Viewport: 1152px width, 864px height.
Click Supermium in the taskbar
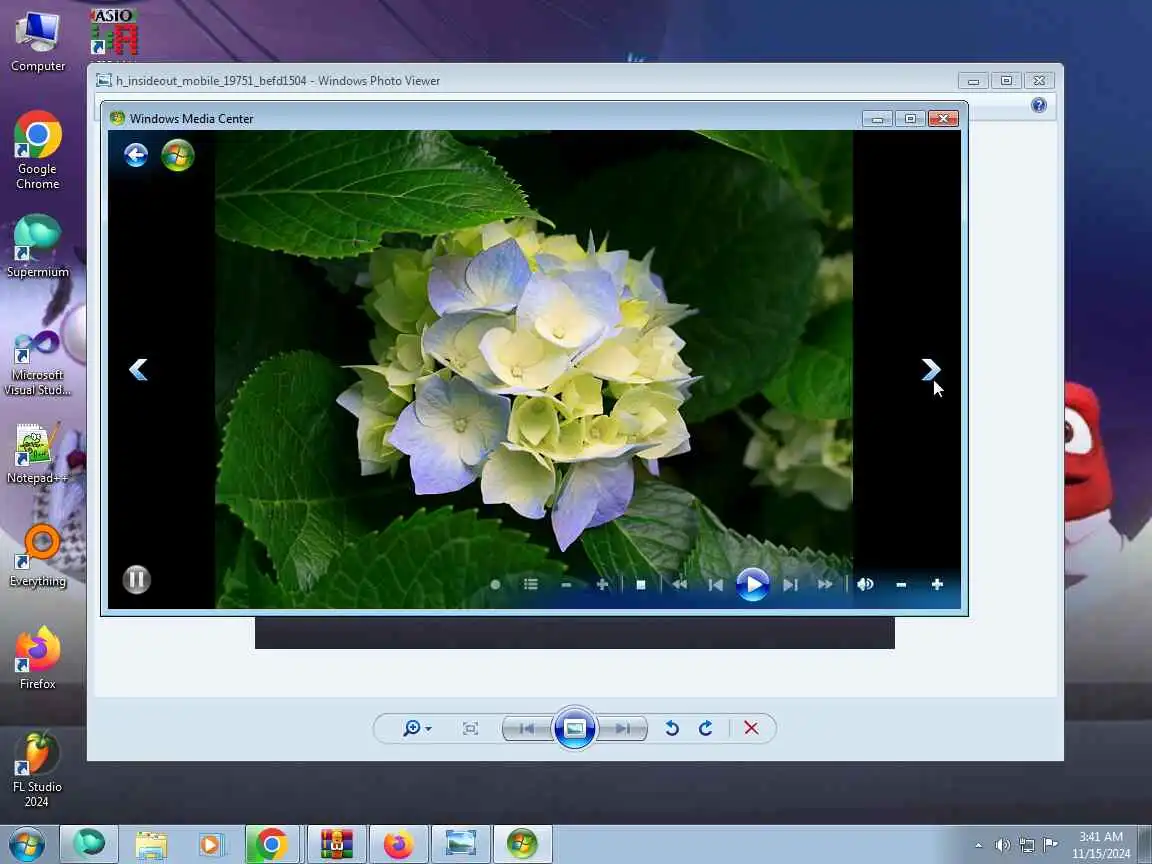(x=89, y=843)
